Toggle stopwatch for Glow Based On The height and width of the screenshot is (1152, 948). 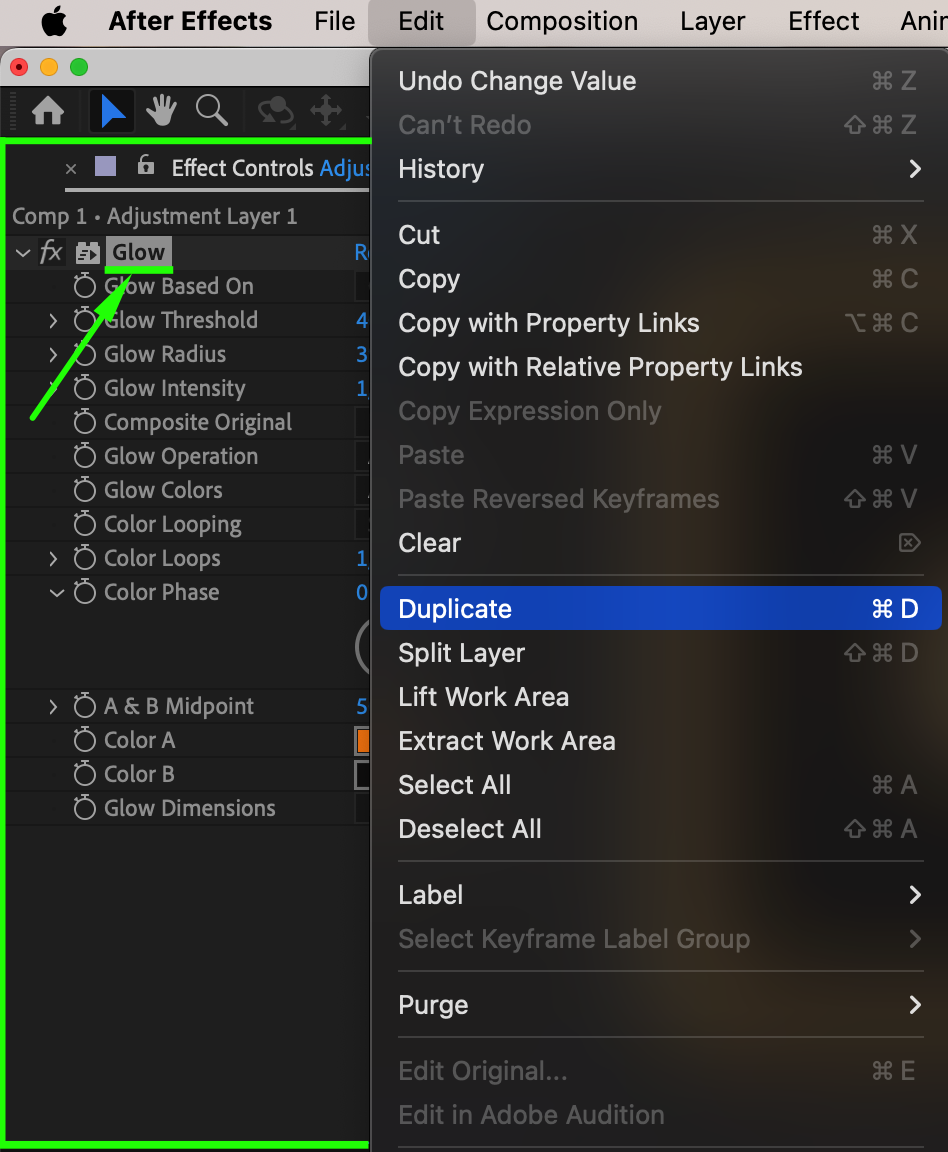[x=85, y=286]
